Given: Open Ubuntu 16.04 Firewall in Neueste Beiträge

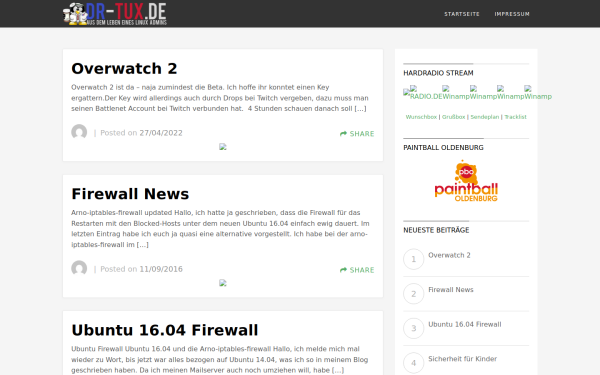Looking at the screenshot, I should click(465, 324).
